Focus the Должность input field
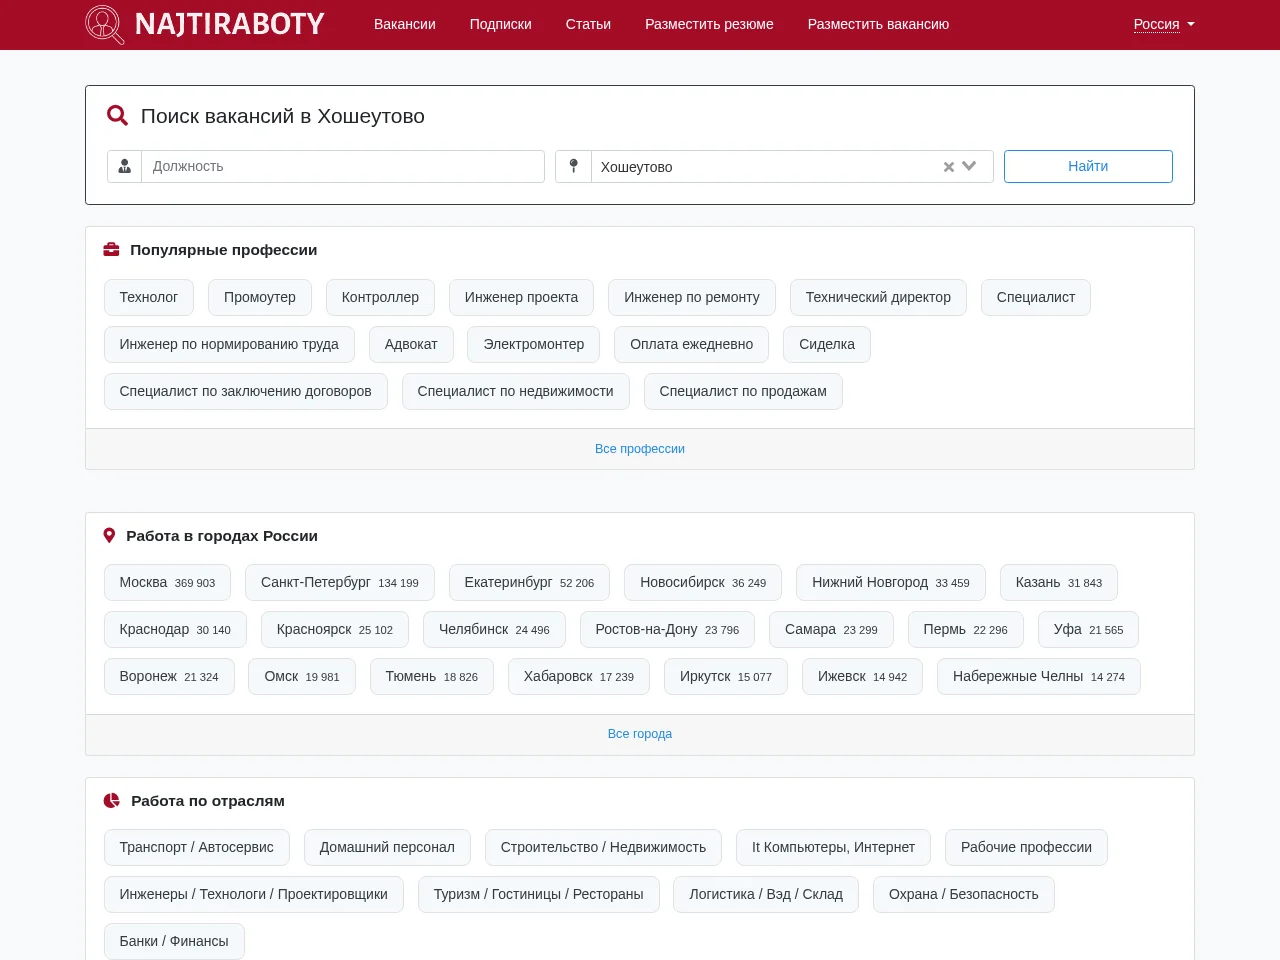The width and height of the screenshot is (1280, 960). [343, 167]
